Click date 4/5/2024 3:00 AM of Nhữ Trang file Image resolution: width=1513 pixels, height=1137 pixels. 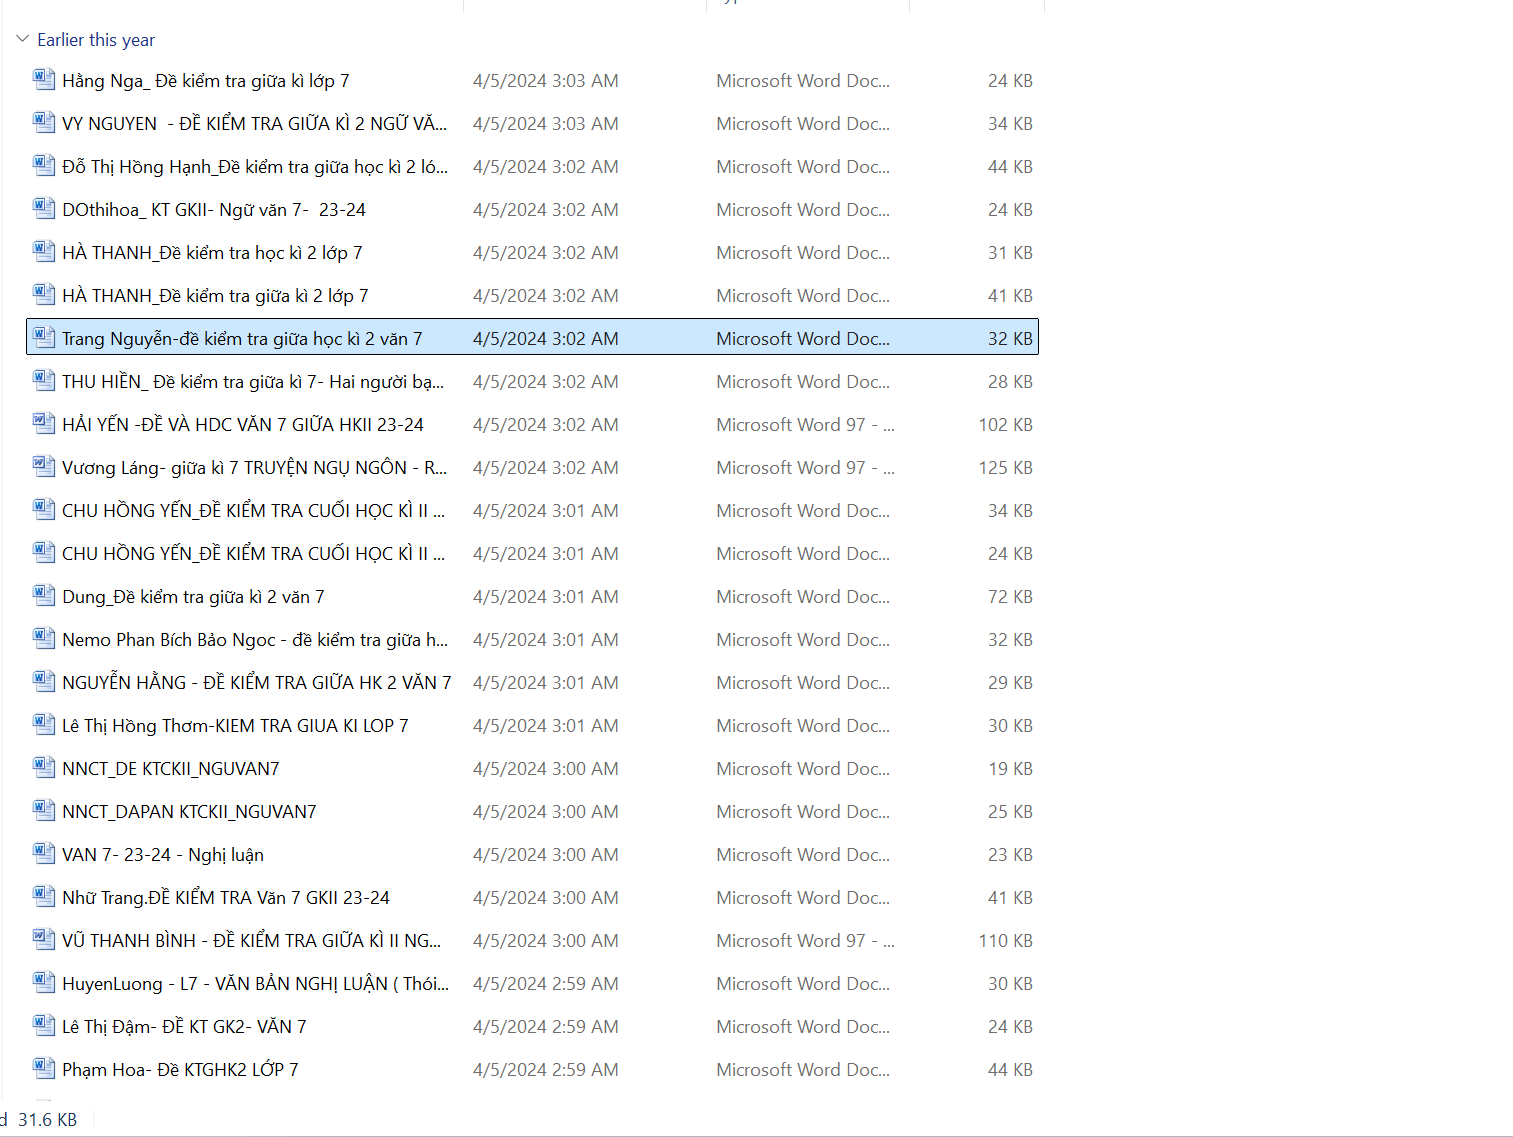[x=545, y=898]
